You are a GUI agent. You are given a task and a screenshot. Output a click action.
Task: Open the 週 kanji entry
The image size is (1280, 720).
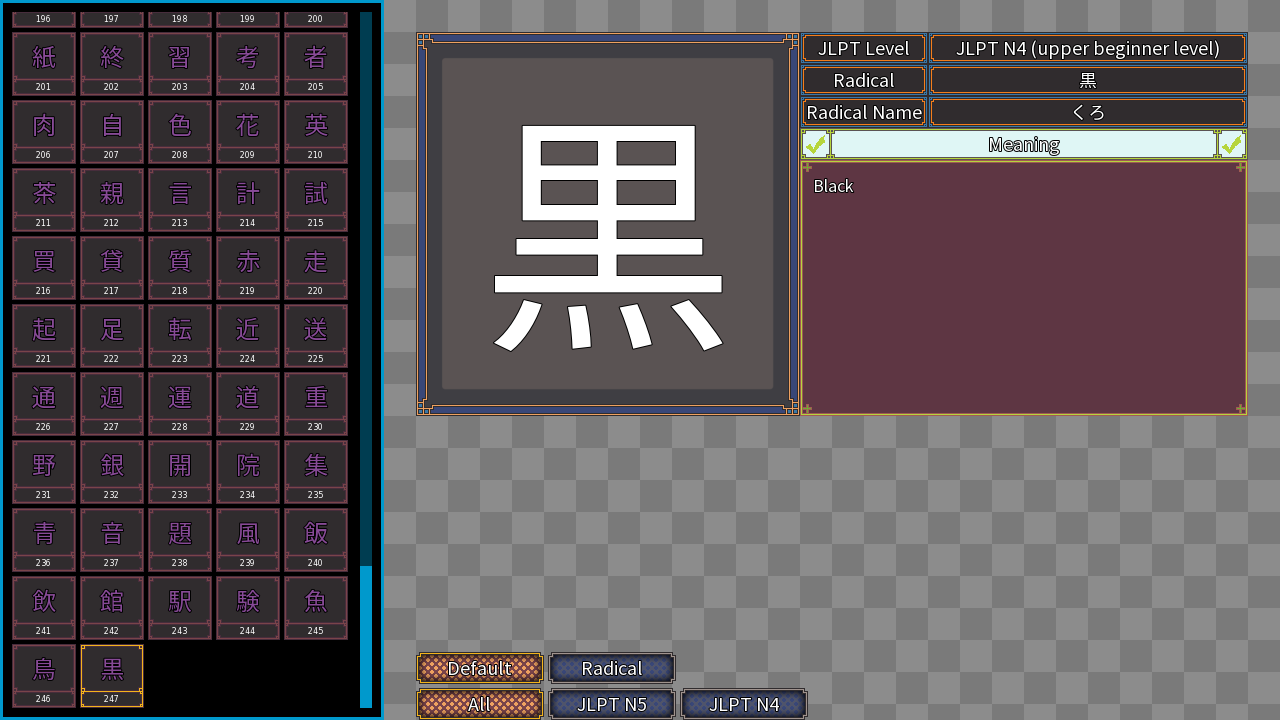click(112, 396)
